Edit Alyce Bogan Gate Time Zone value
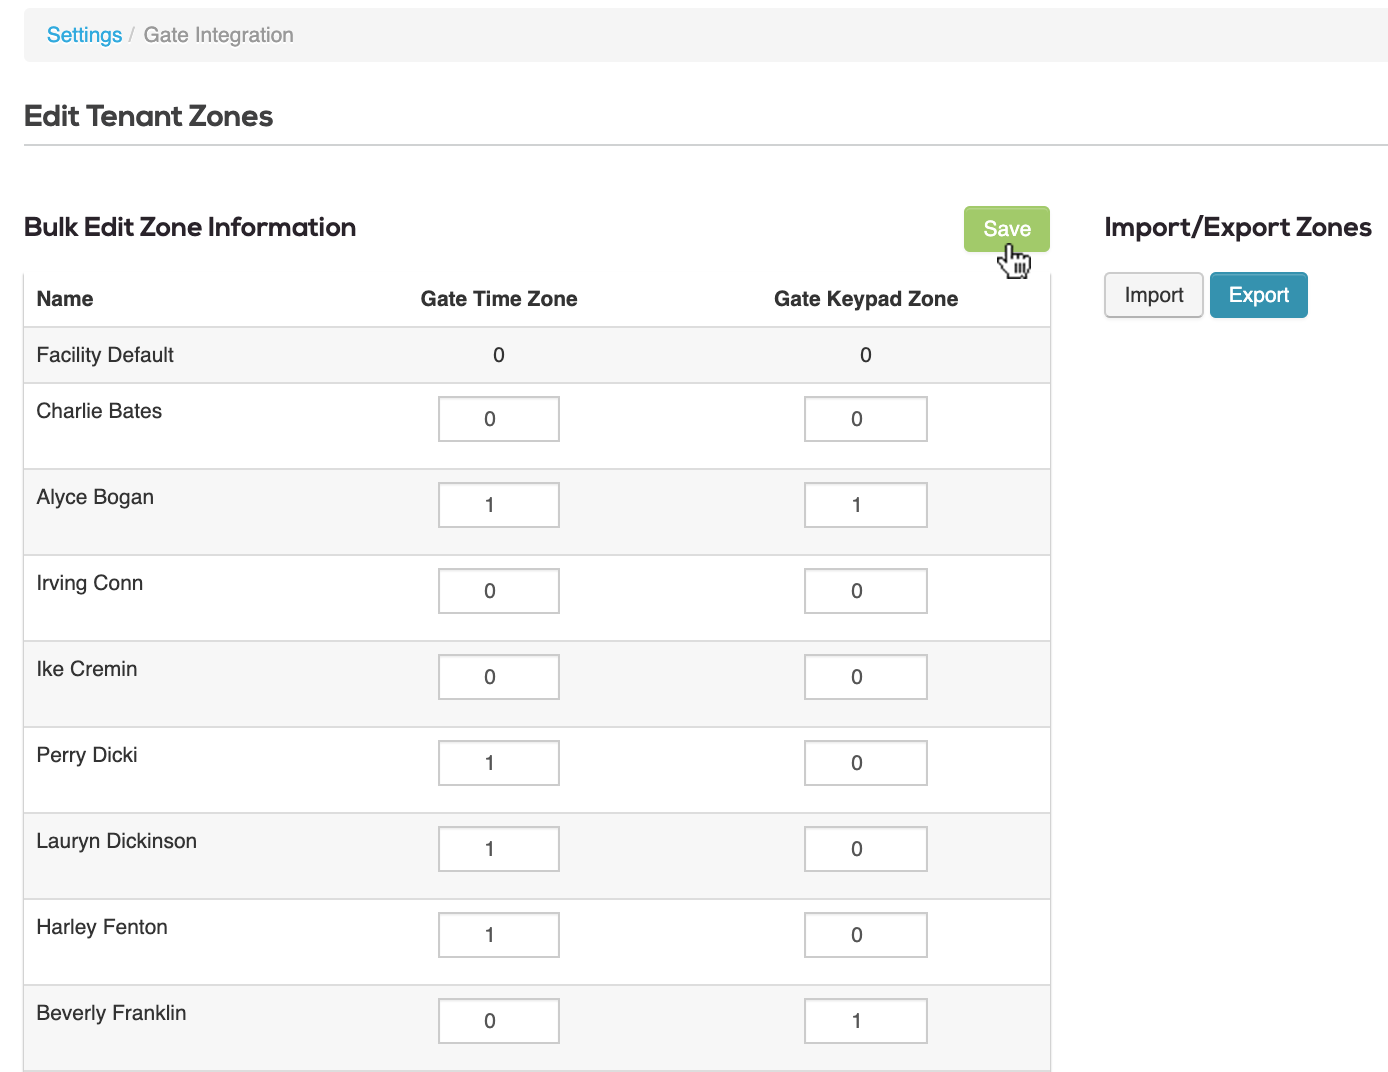Viewport: 1388px width, 1072px height. pos(498,504)
